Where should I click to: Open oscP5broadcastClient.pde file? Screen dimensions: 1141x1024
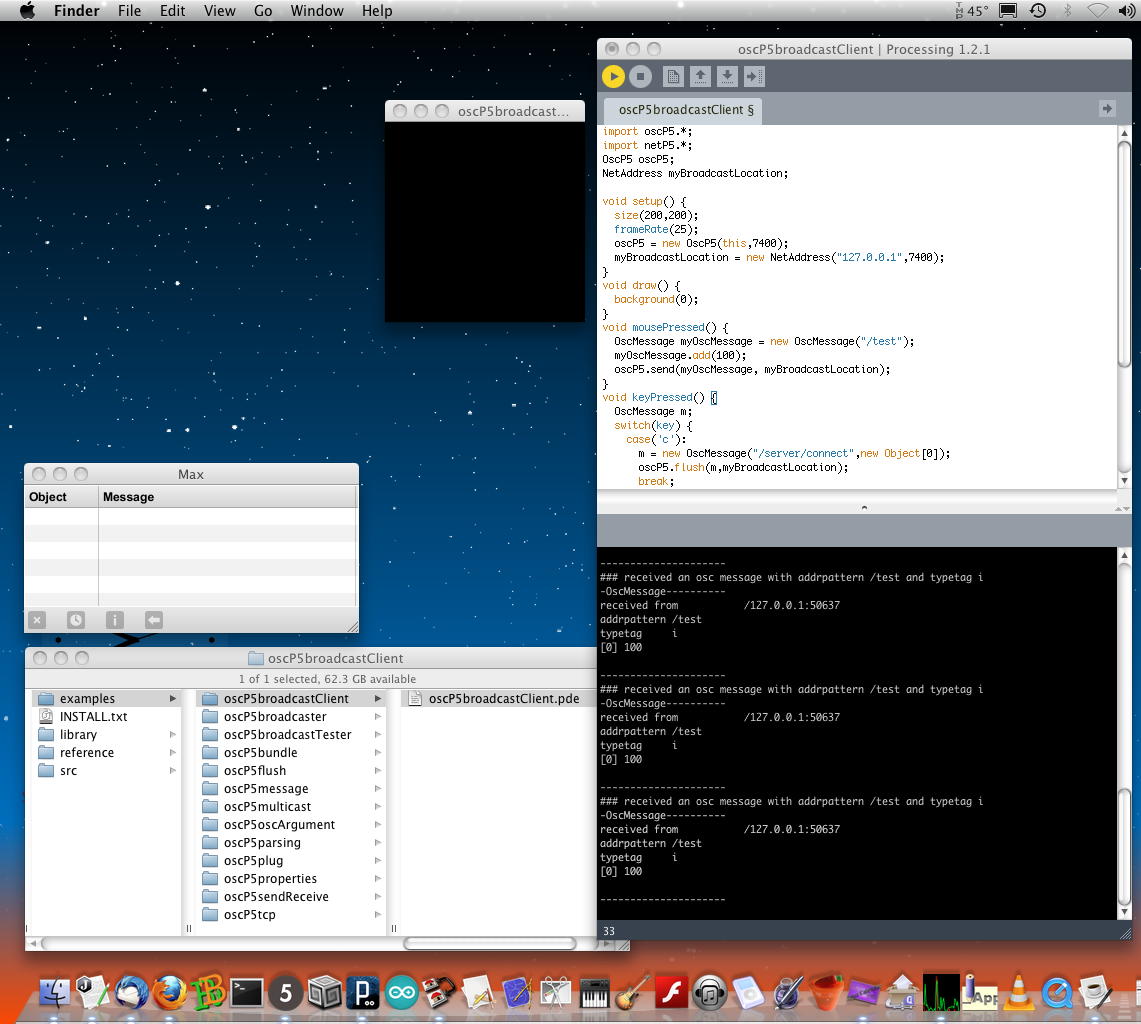click(503, 699)
